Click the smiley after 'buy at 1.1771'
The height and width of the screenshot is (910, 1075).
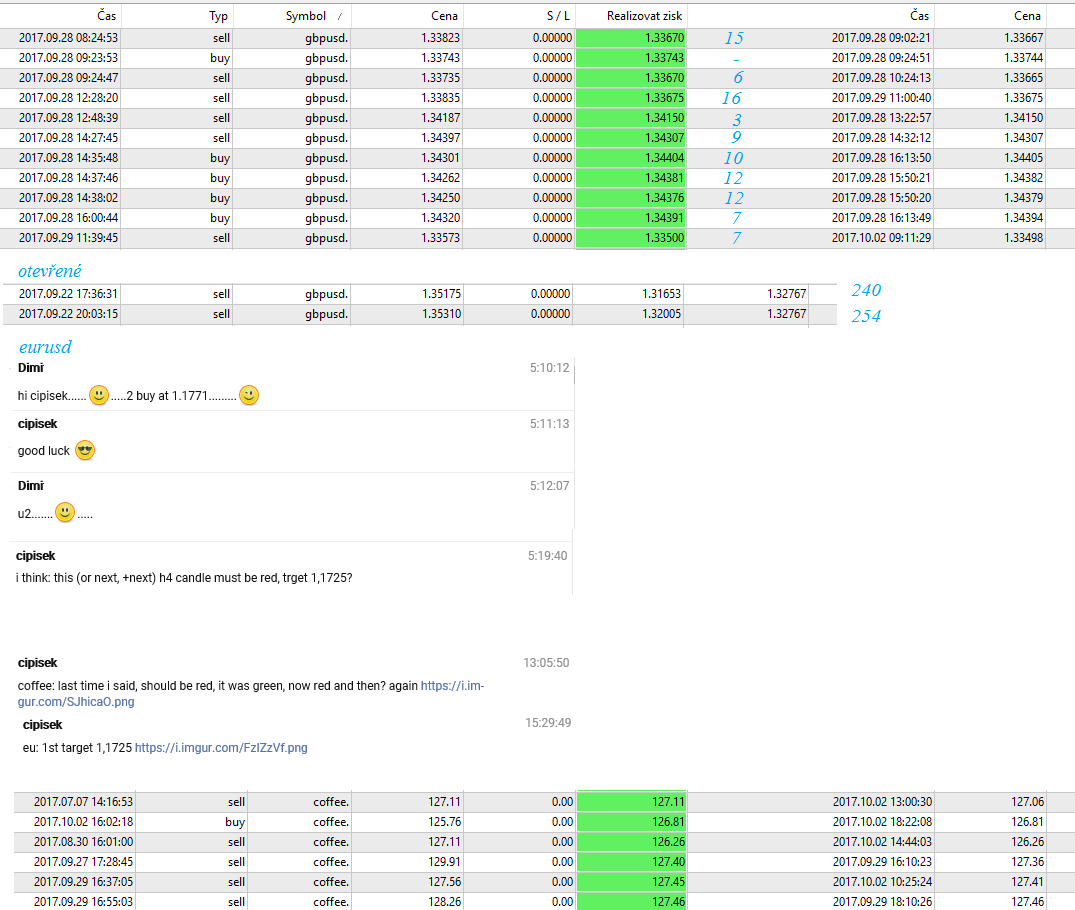pyautogui.click(x=249, y=395)
